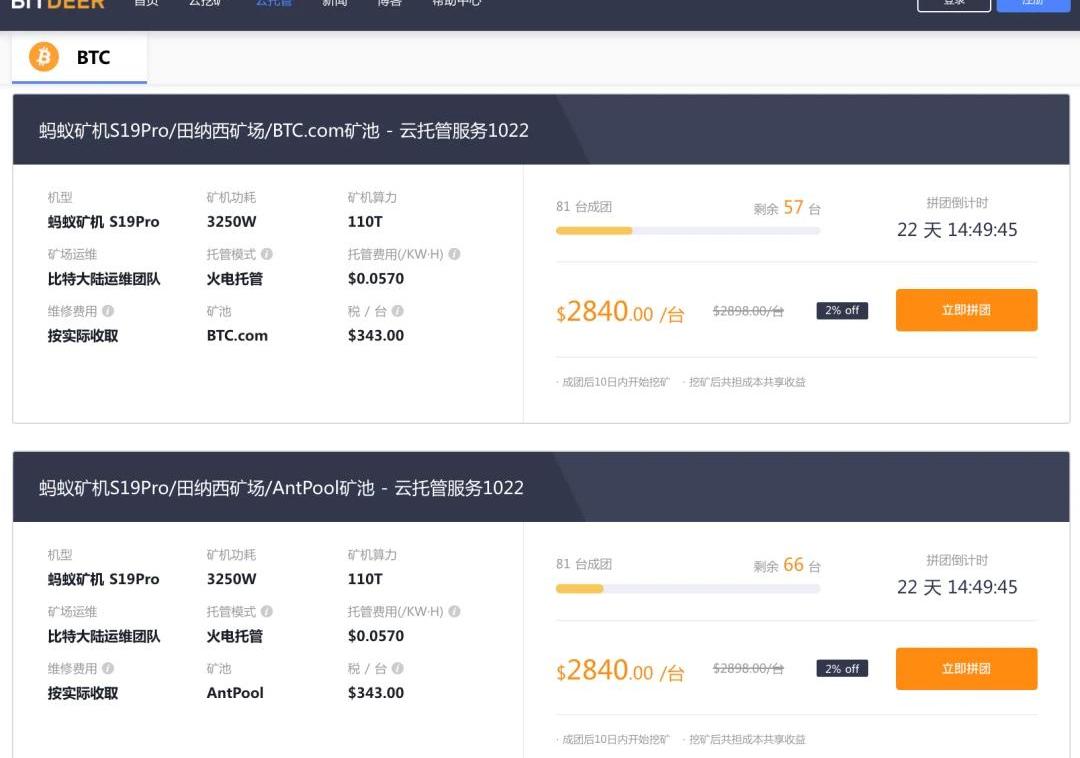The image size is (1080, 758).
Task: Click countdown 22 天 14:49:45 in BTC.com矿池 card
Action: pyautogui.click(x=957, y=230)
